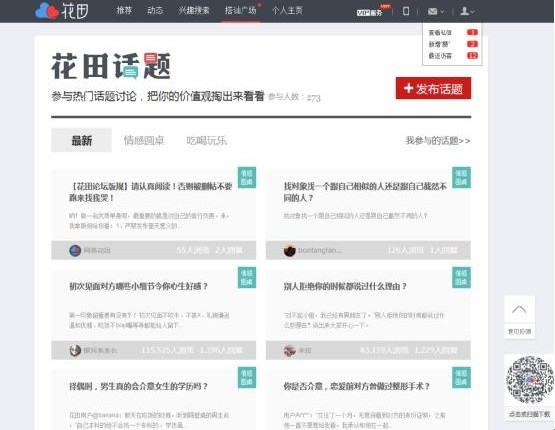Screen dimensions: 555x430
Task: Click the feedback button under top arrow
Action: pyautogui.click(x=519, y=331)
